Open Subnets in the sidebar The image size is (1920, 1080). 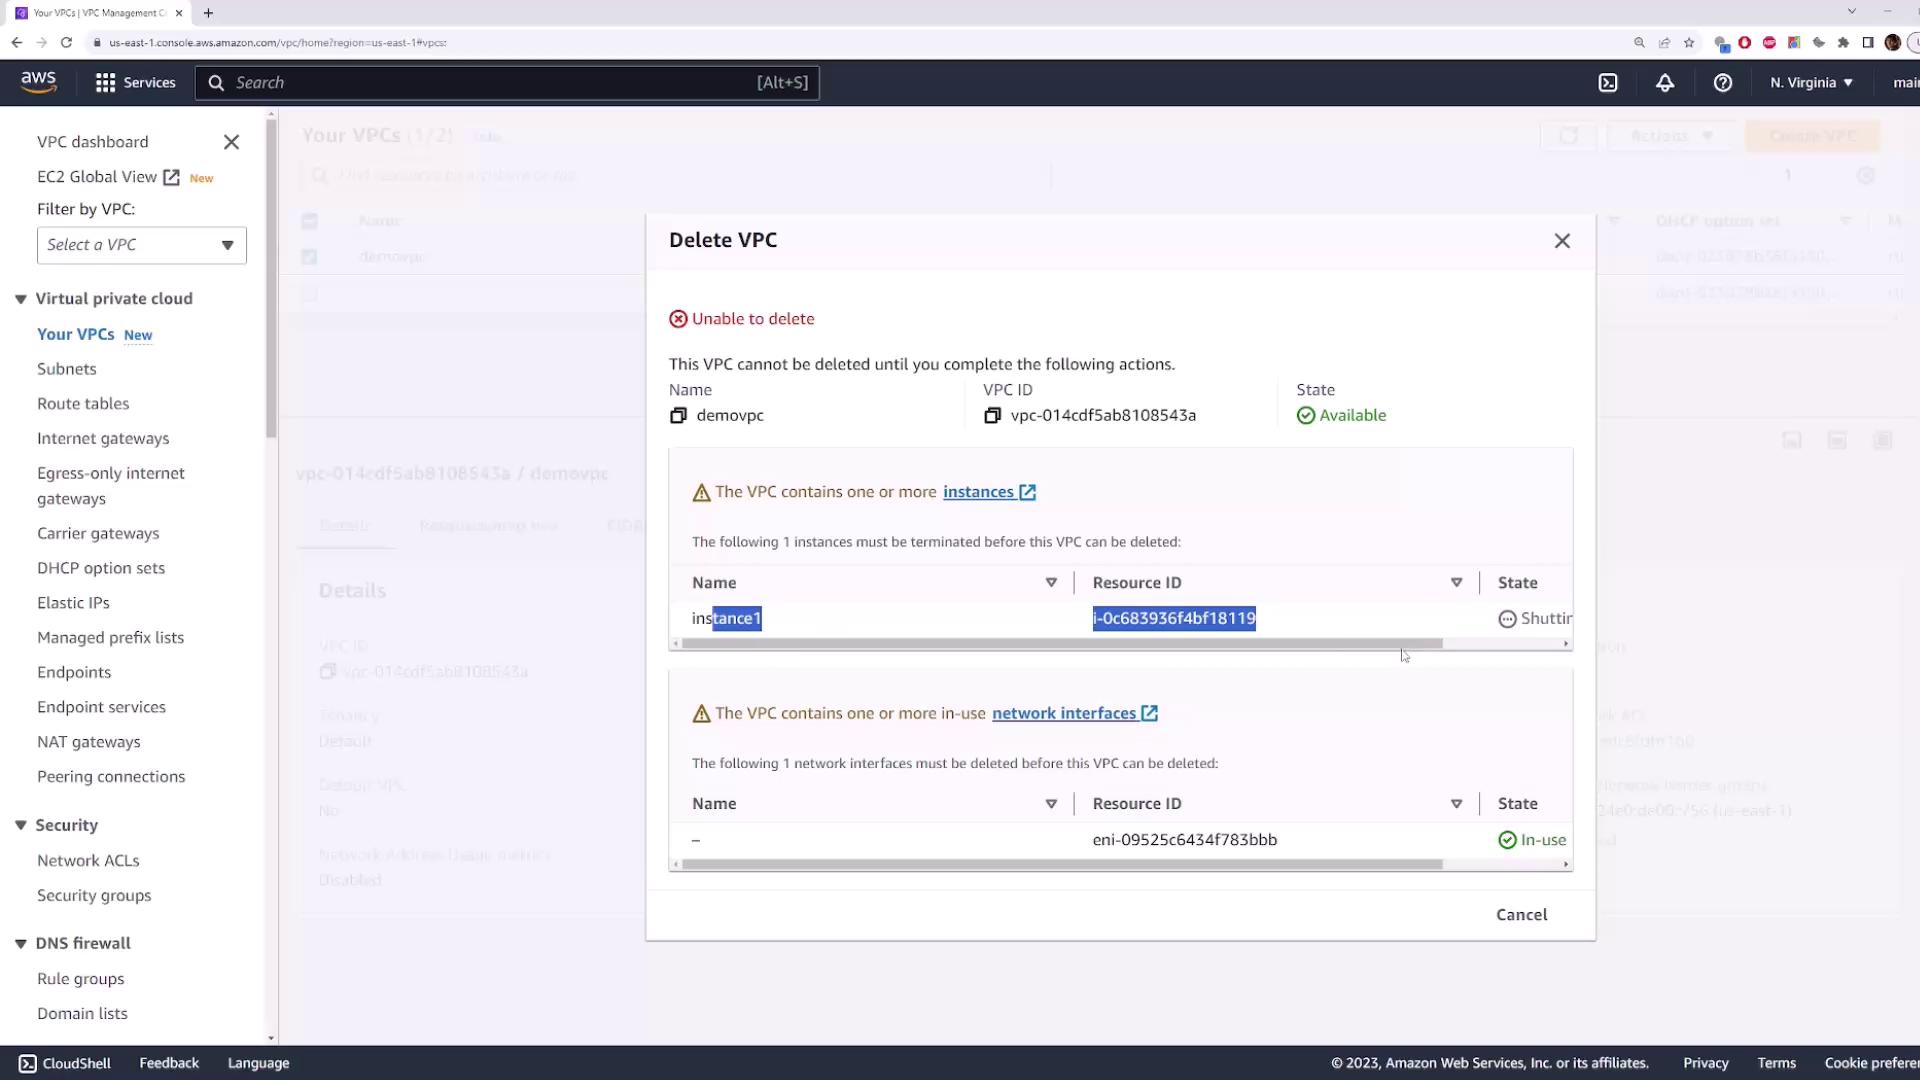coord(67,369)
